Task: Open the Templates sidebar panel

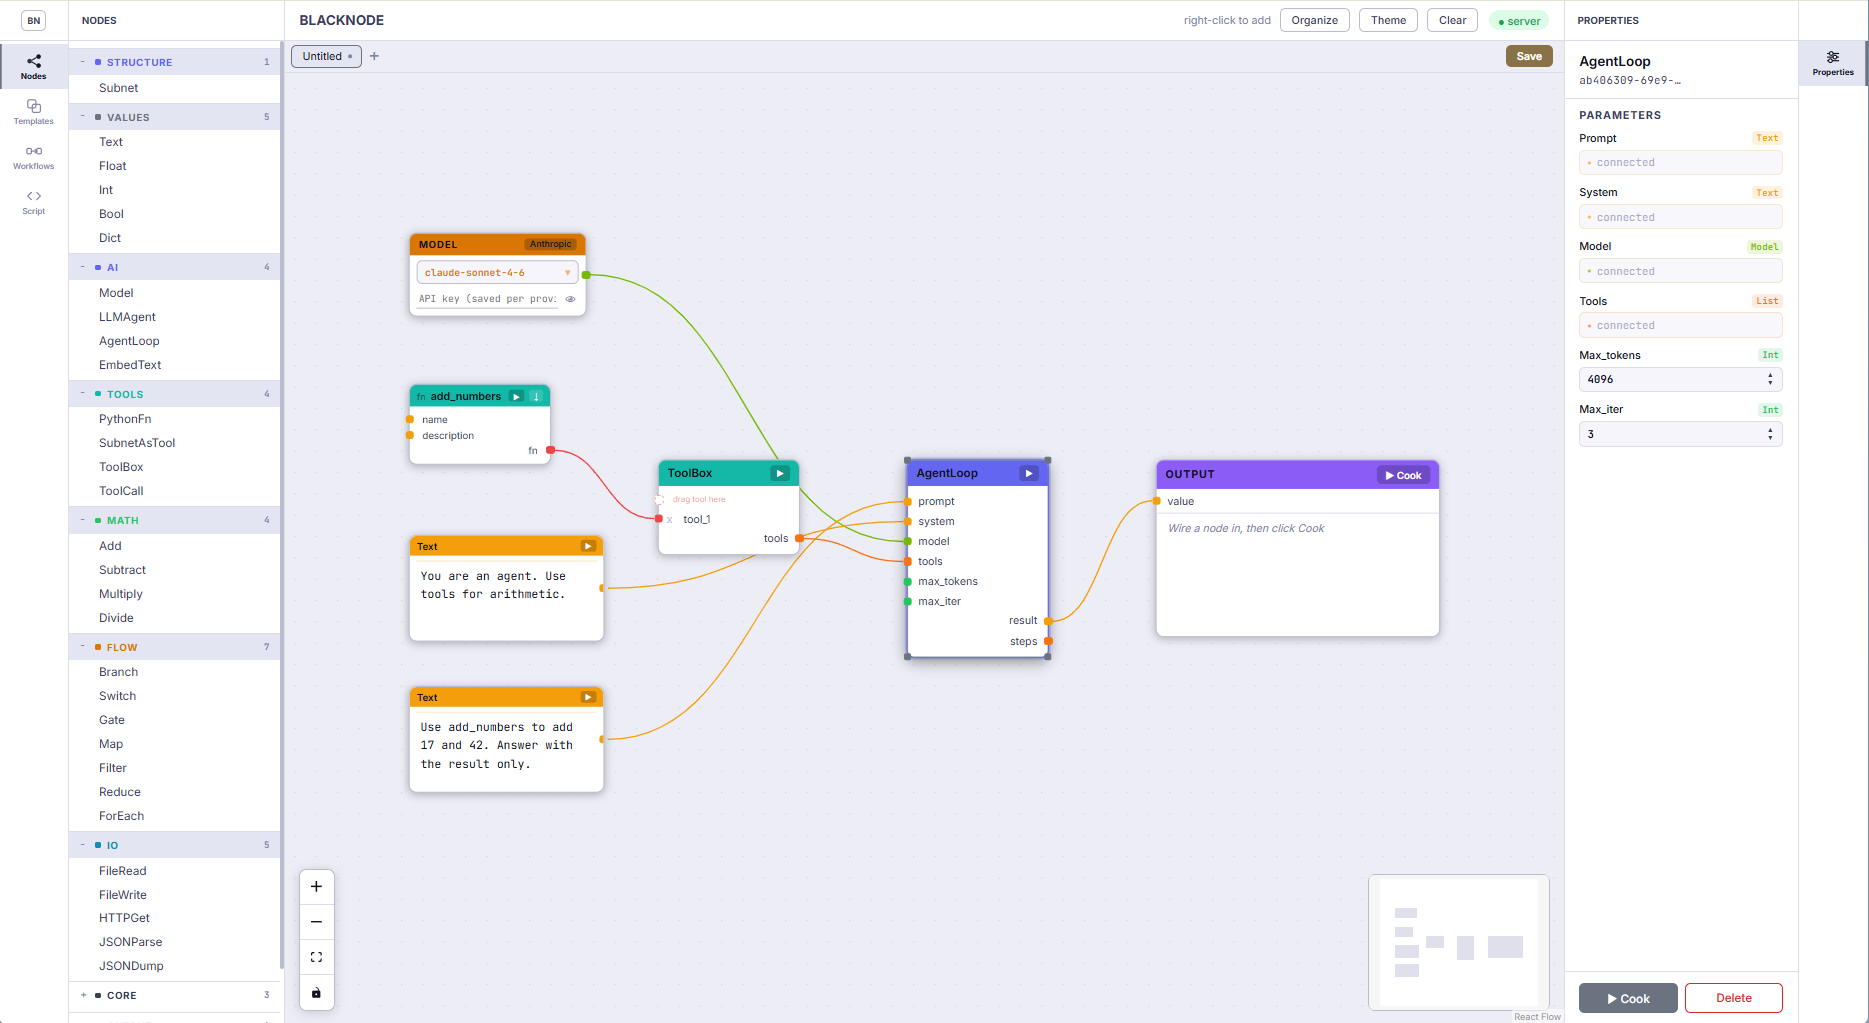Action: click(x=33, y=111)
